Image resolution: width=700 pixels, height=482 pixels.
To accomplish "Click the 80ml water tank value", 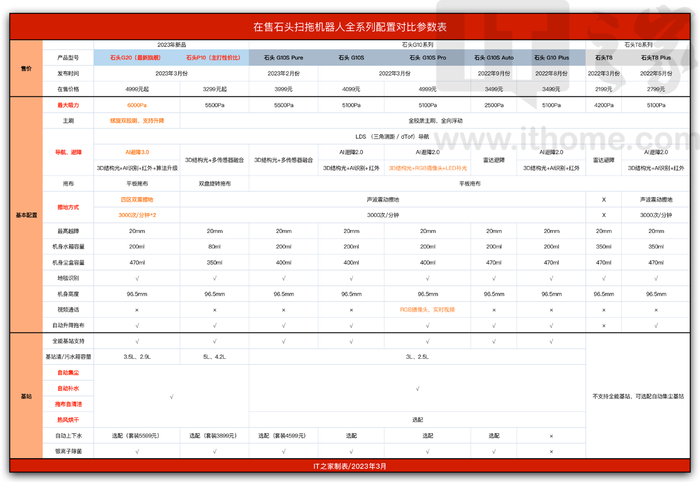I will coord(214,246).
